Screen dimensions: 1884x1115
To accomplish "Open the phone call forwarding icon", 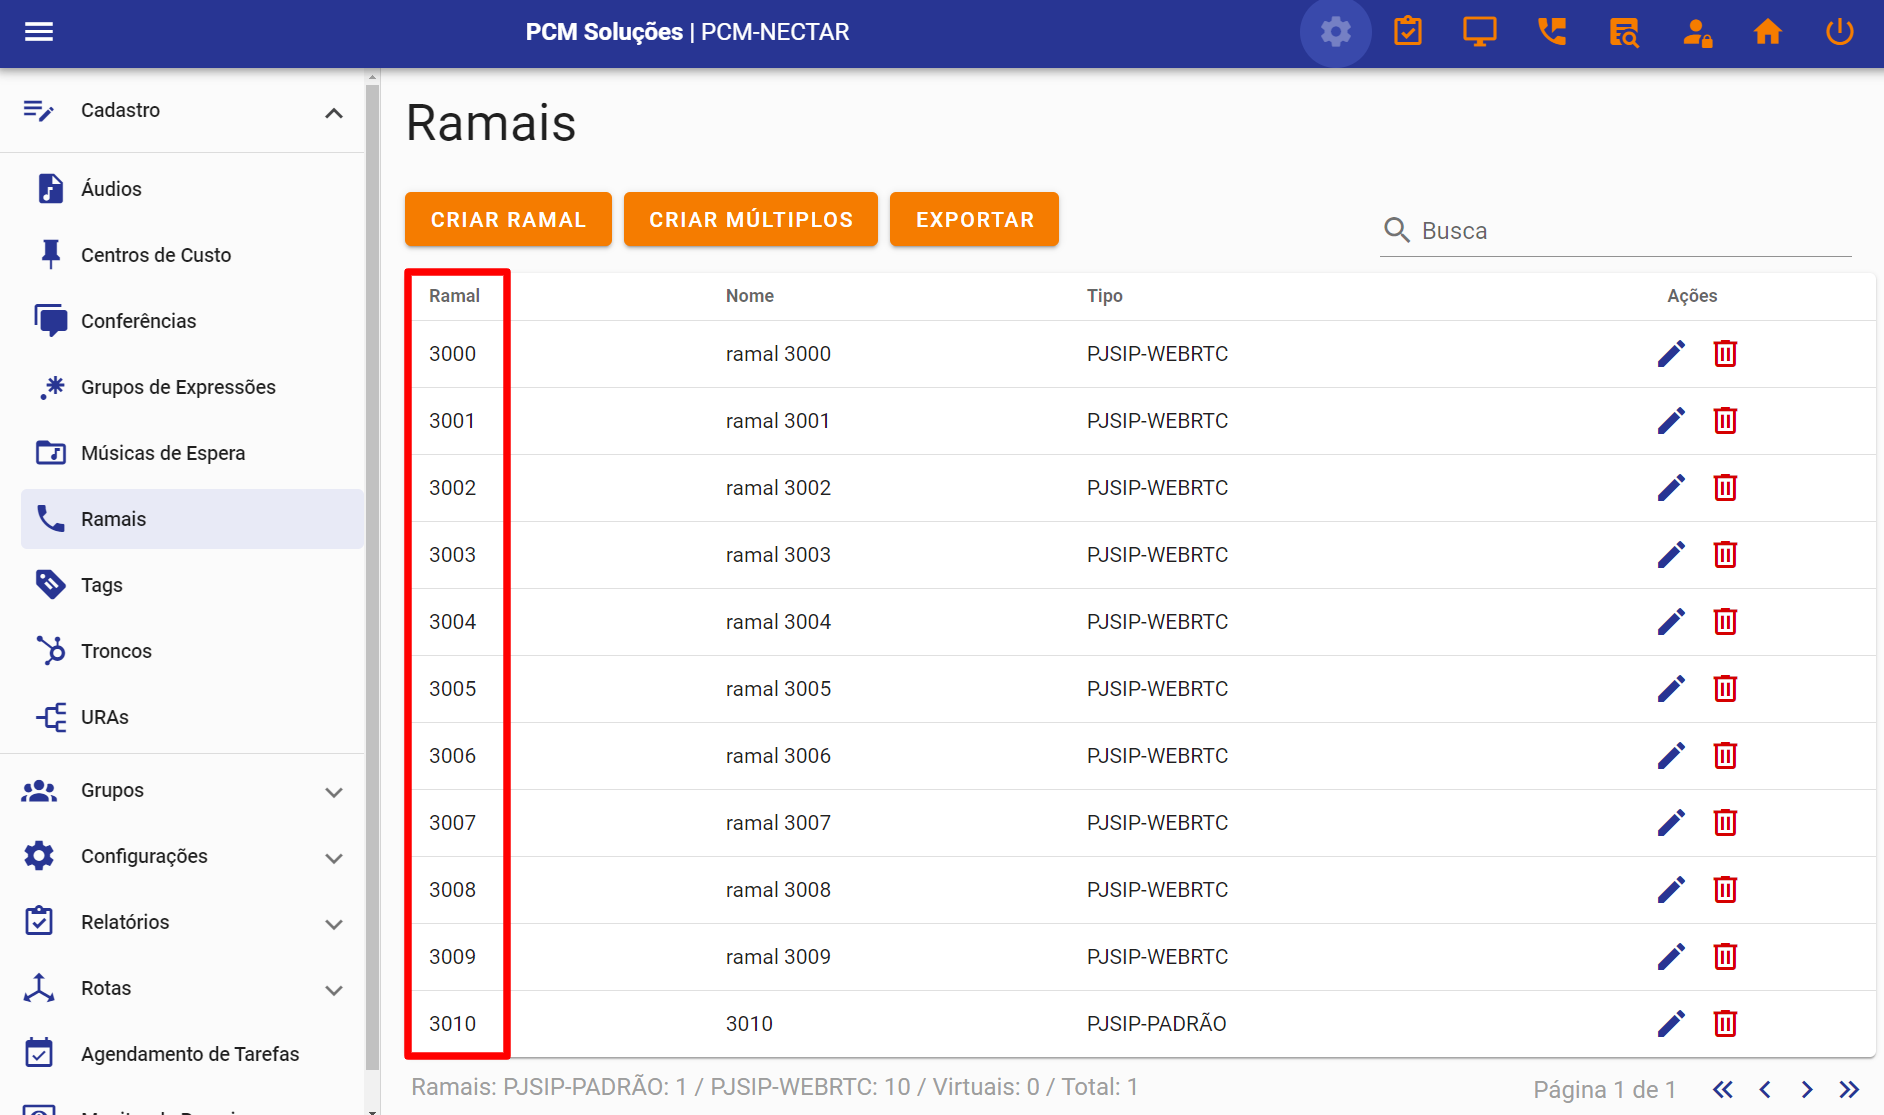I will point(1552,32).
